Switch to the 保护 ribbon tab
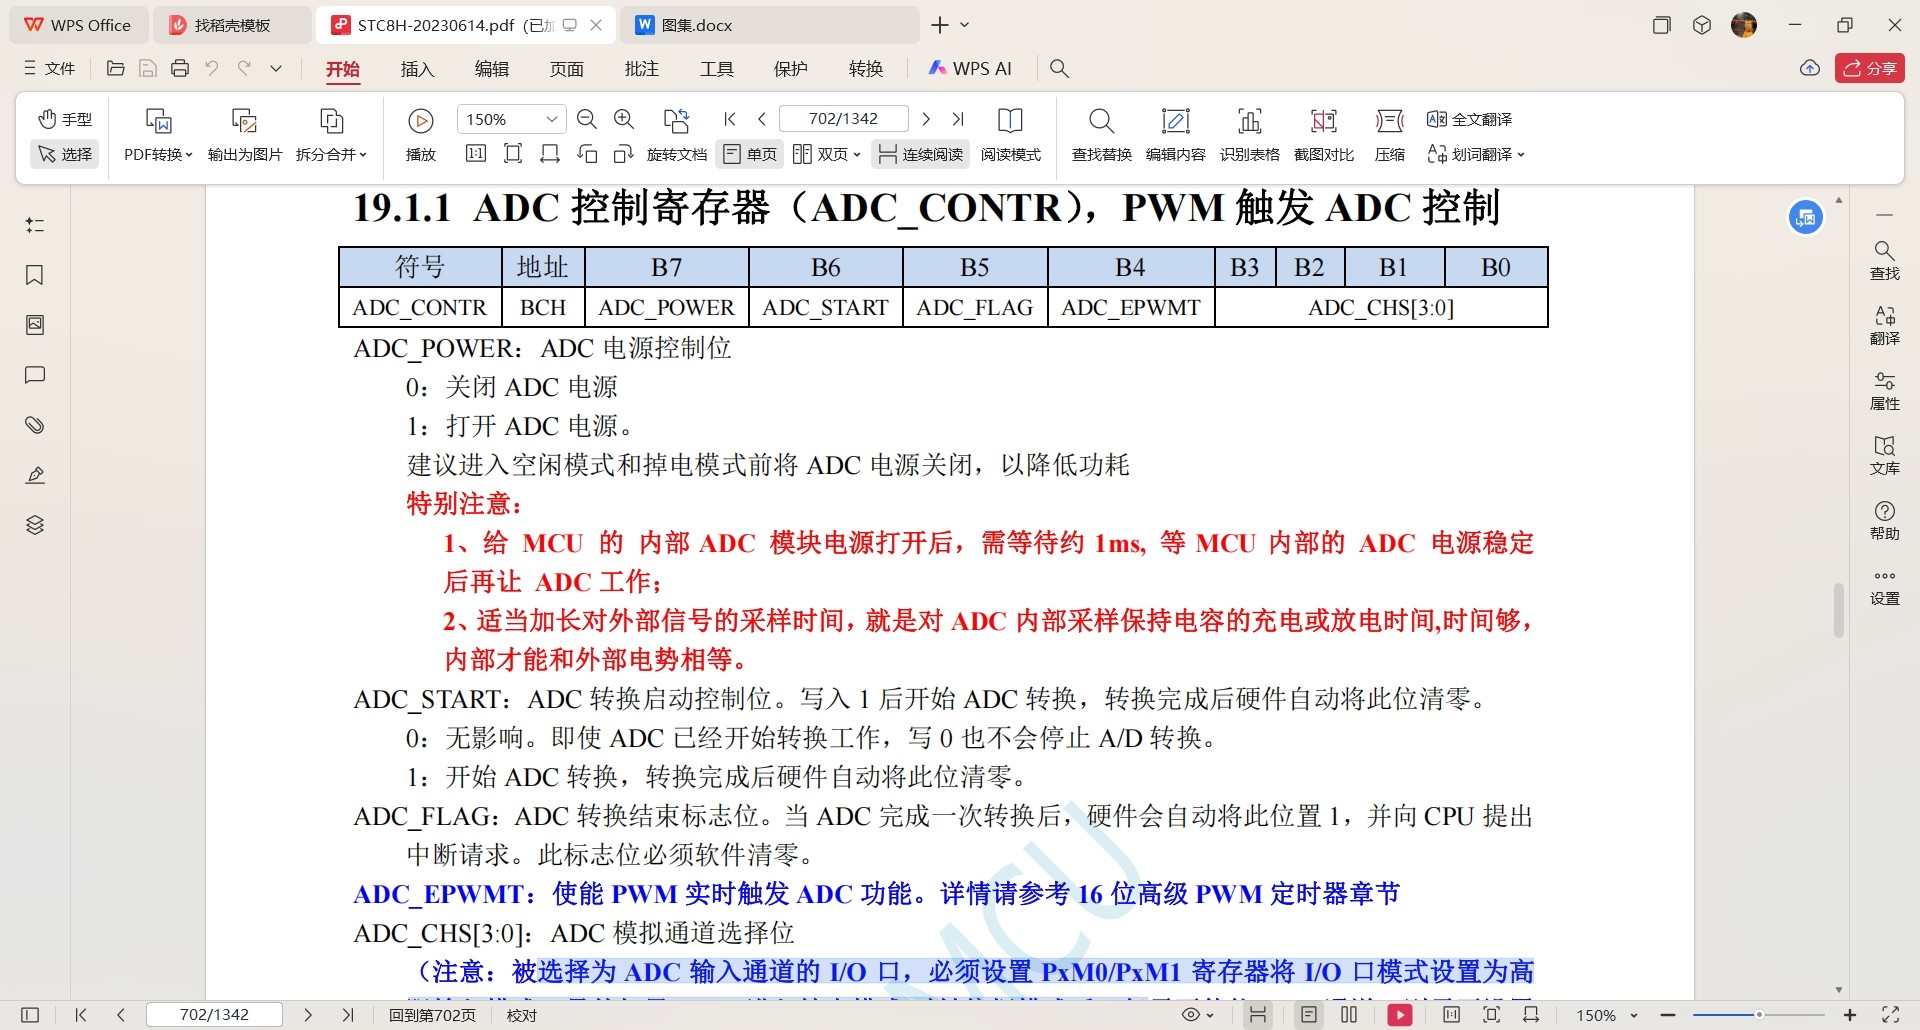 click(790, 69)
